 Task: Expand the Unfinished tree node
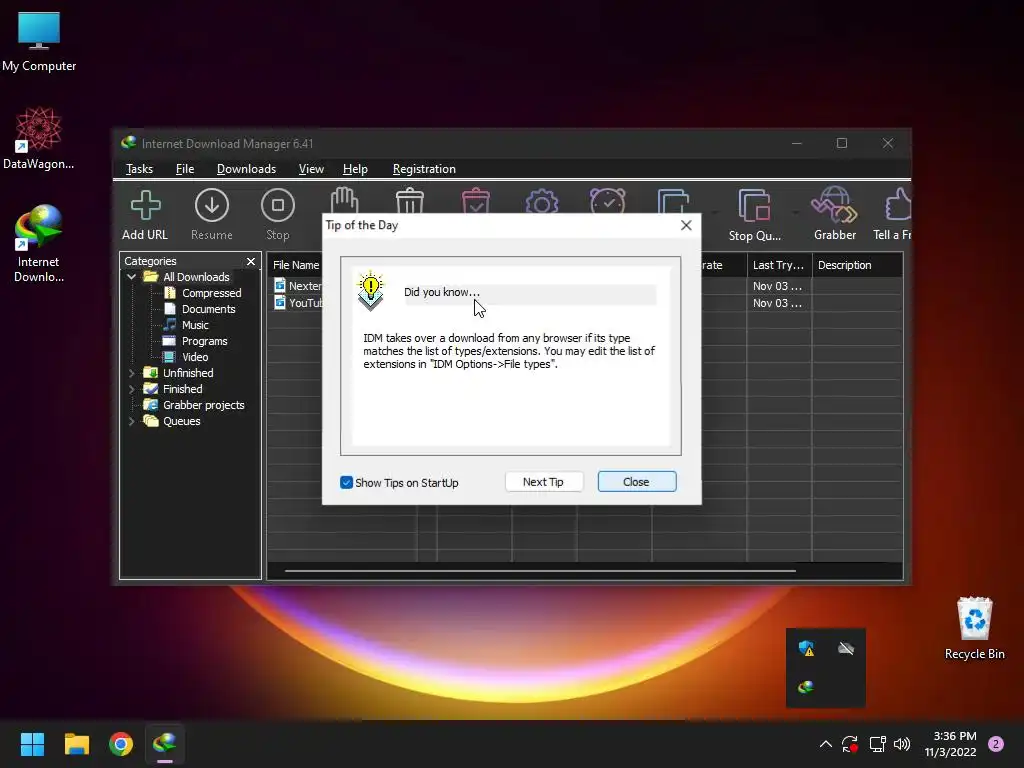pyautogui.click(x=131, y=373)
